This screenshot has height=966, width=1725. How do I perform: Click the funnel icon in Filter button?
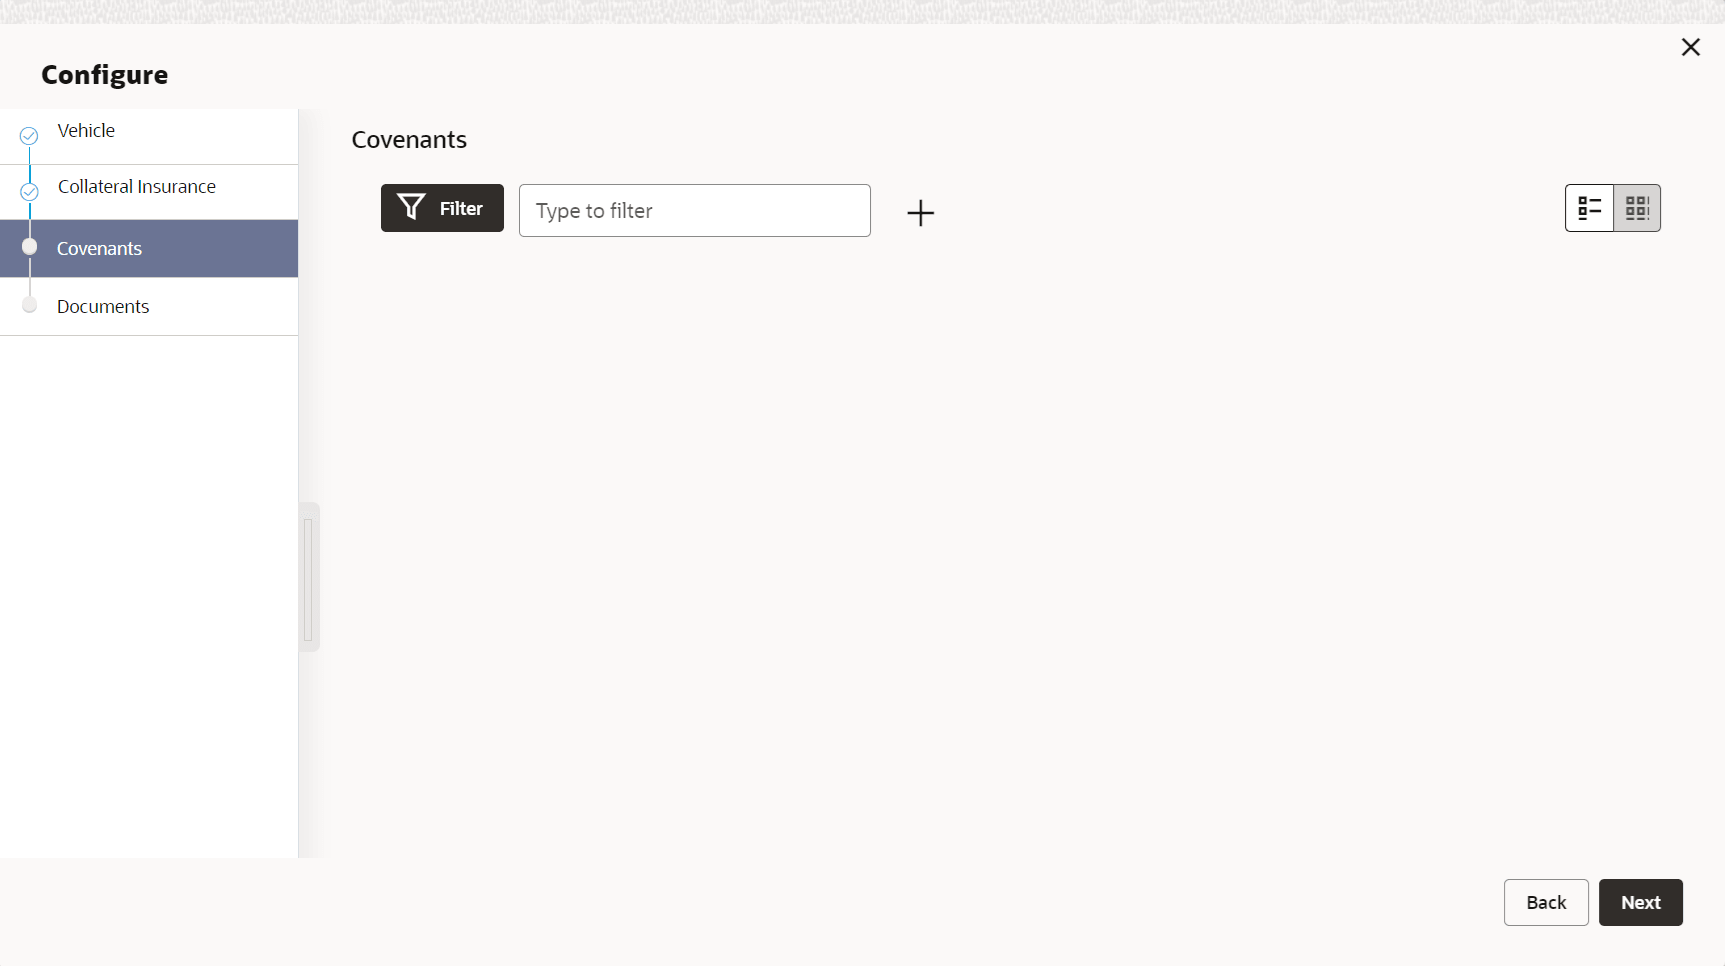(411, 207)
